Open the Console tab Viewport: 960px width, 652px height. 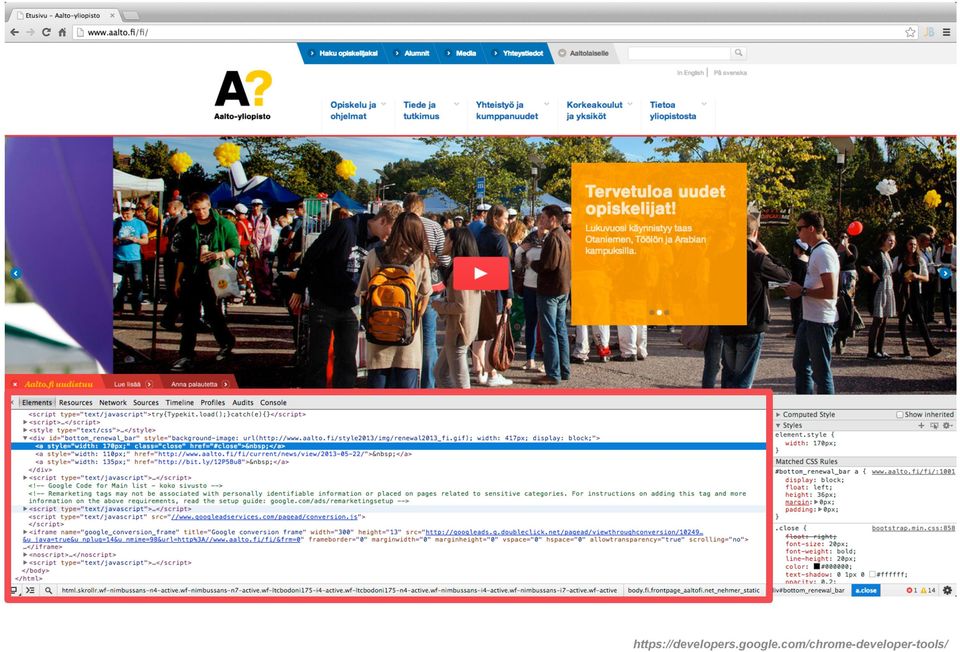coord(273,403)
